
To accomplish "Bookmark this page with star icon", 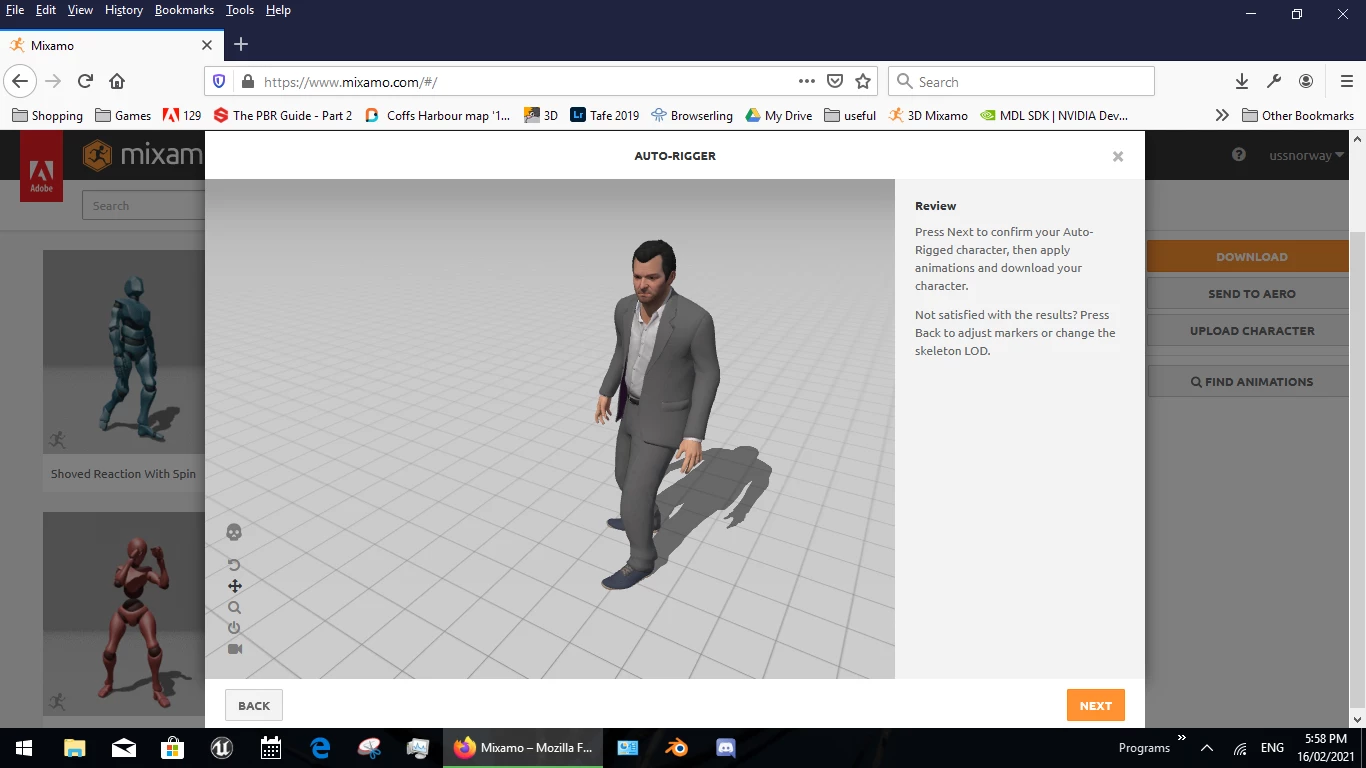I will pyautogui.click(x=863, y=82).
